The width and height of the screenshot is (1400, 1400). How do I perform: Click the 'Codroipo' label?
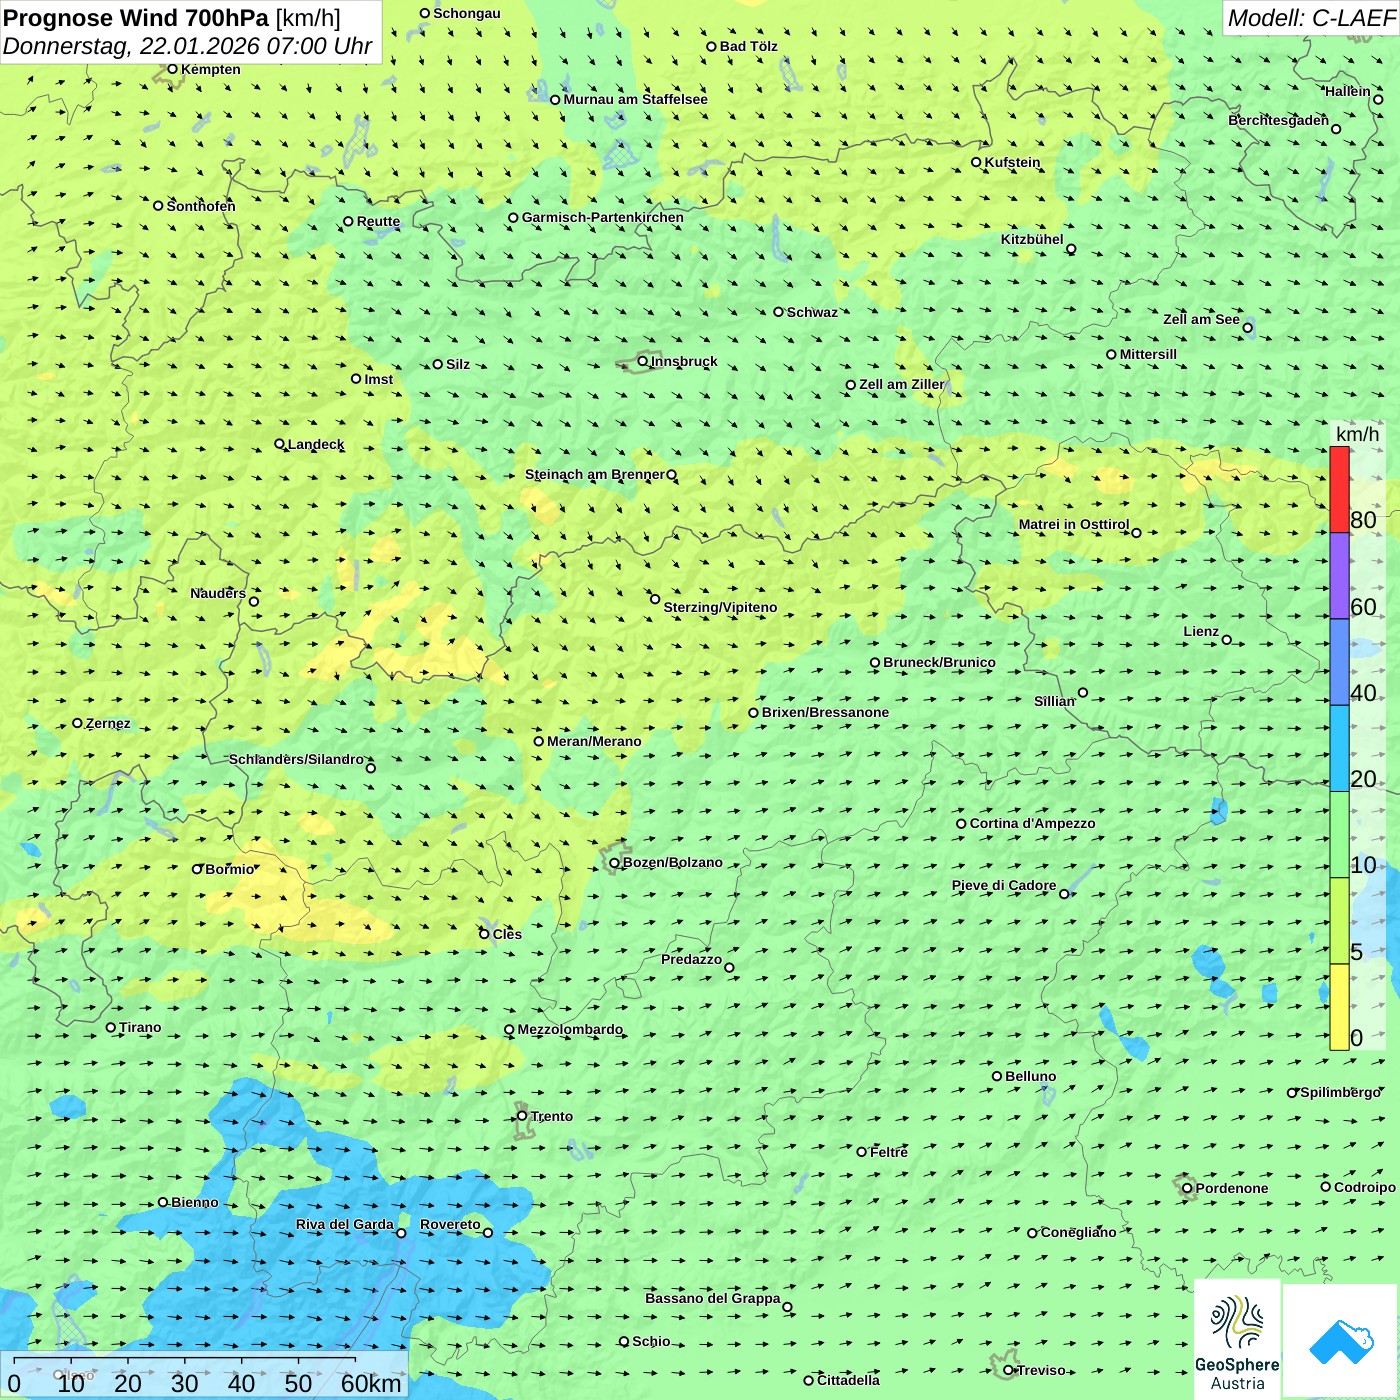[x=1365, y=1187]
